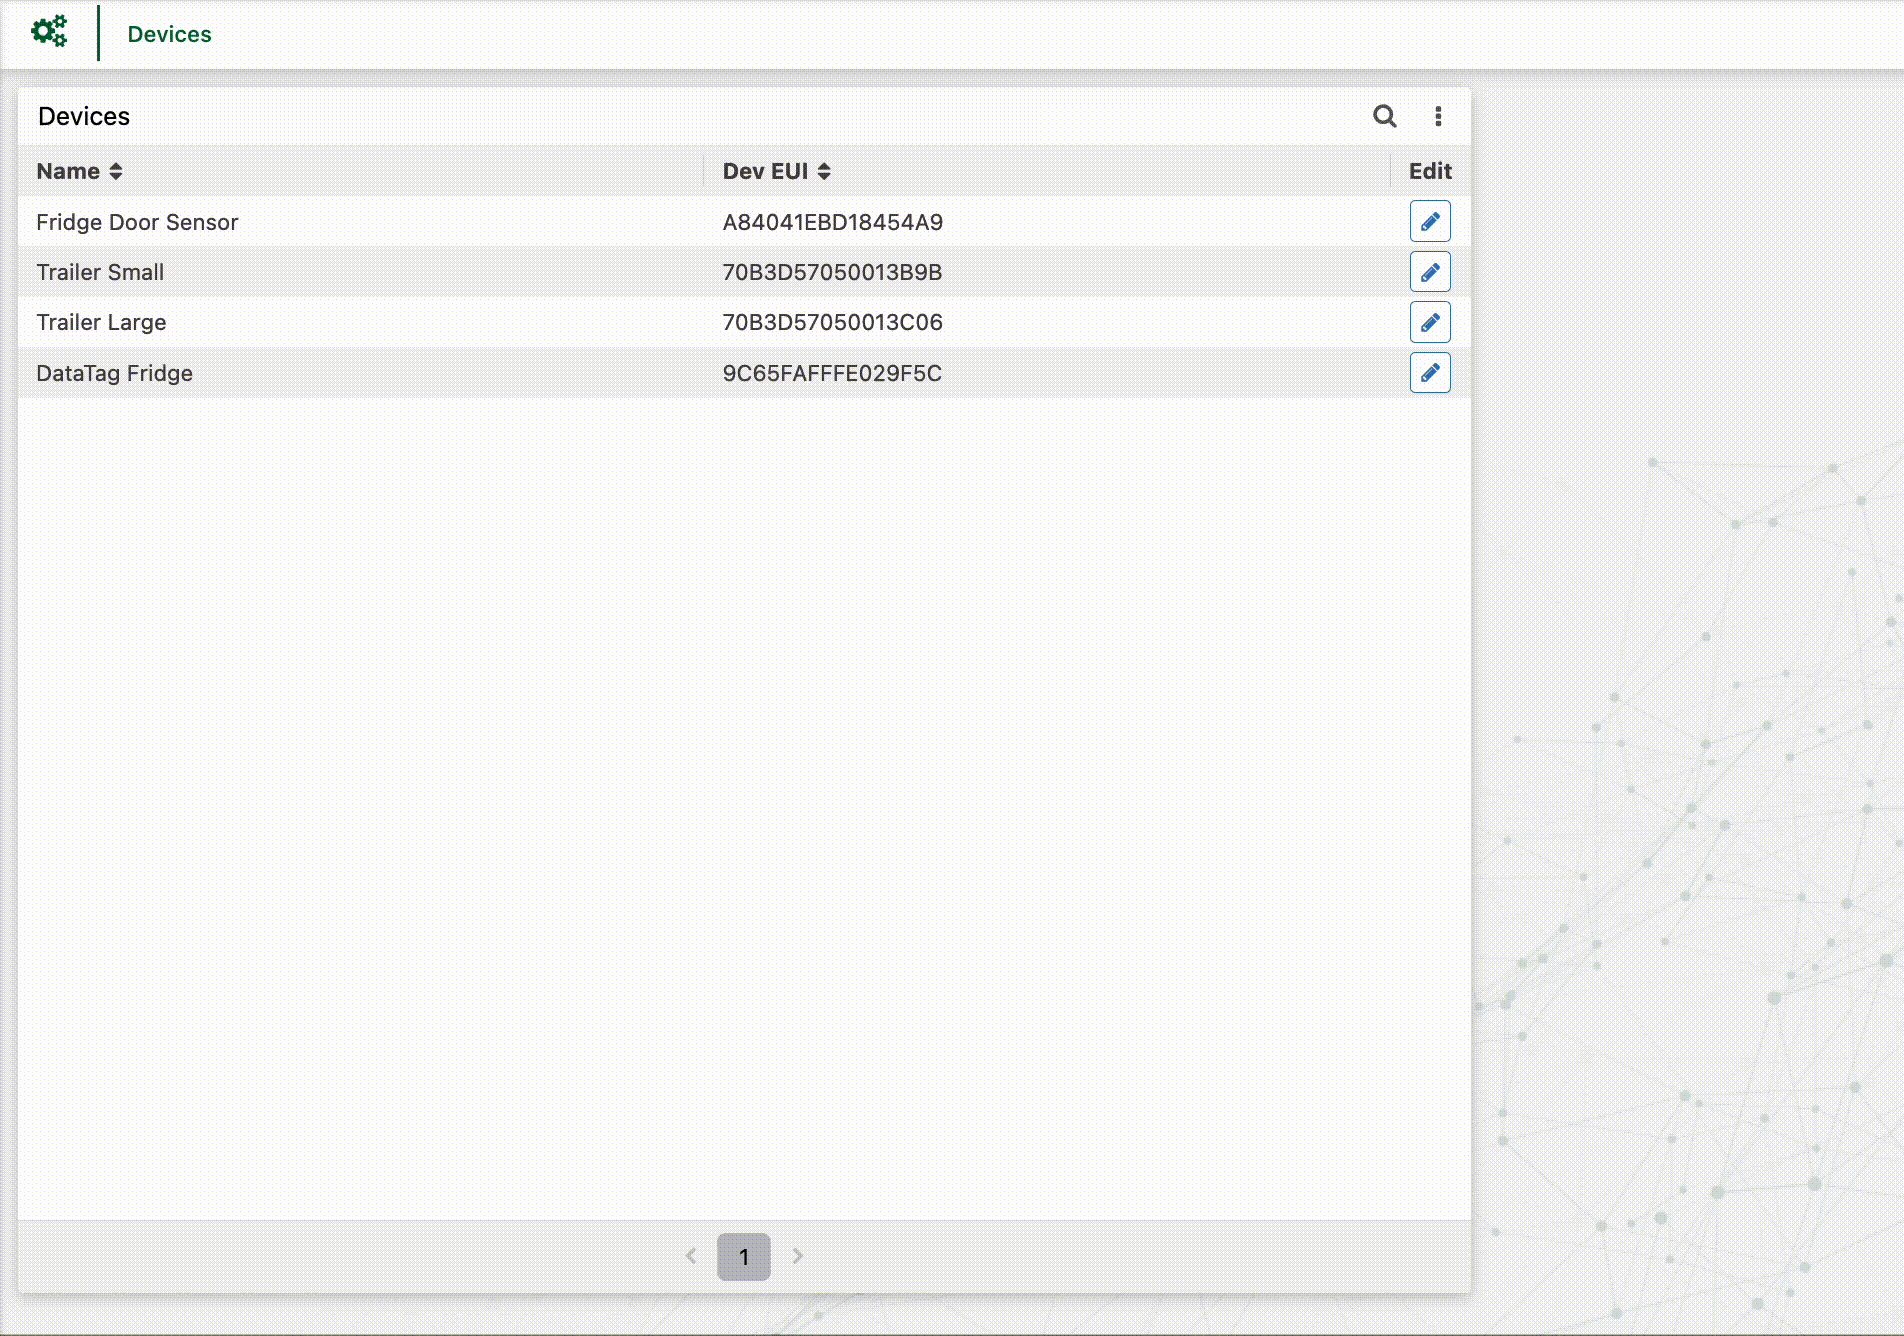Open the three-dot options menu
The height and width of the screenshot is (1336, 1904).
tap(1438, 116)
